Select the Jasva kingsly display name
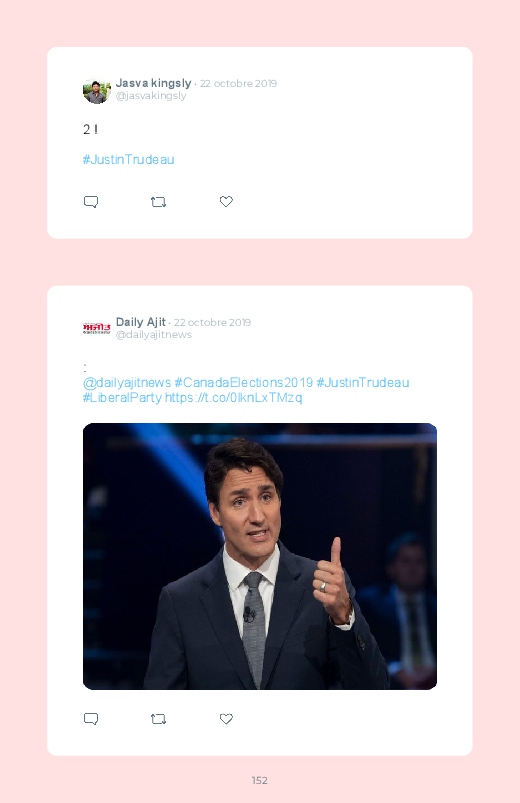Viewport: 520px width, 803px height. 153,83
